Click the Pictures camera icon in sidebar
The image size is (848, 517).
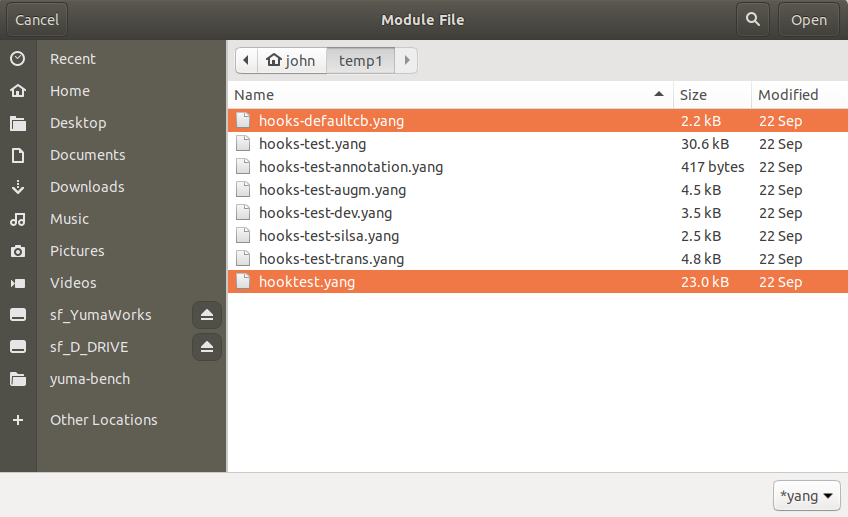[18, 251]
